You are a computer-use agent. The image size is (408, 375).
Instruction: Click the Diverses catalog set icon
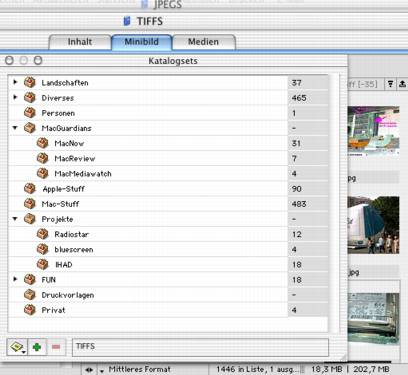point(30,98)
